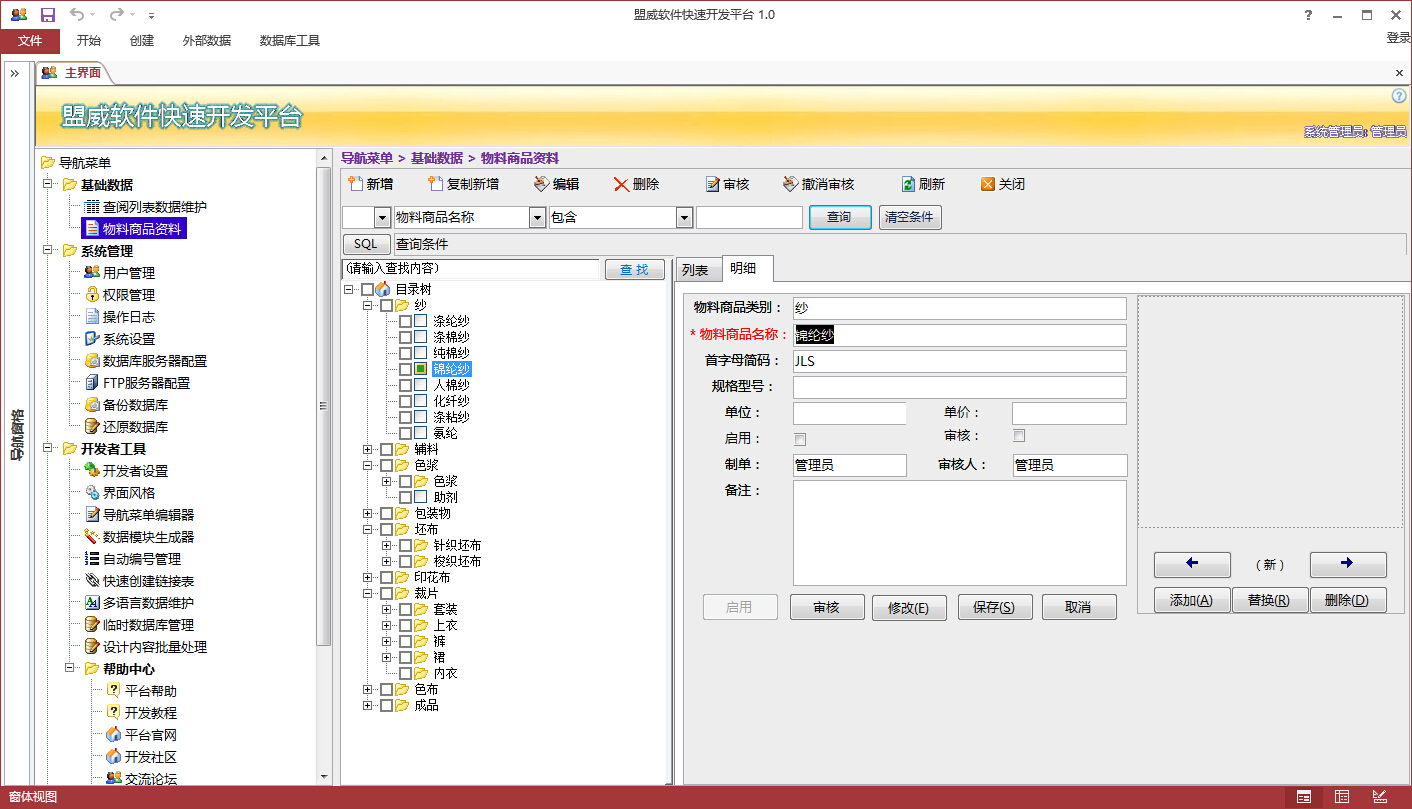
Task: Click the 查询 button
Action: coord(840,217)
